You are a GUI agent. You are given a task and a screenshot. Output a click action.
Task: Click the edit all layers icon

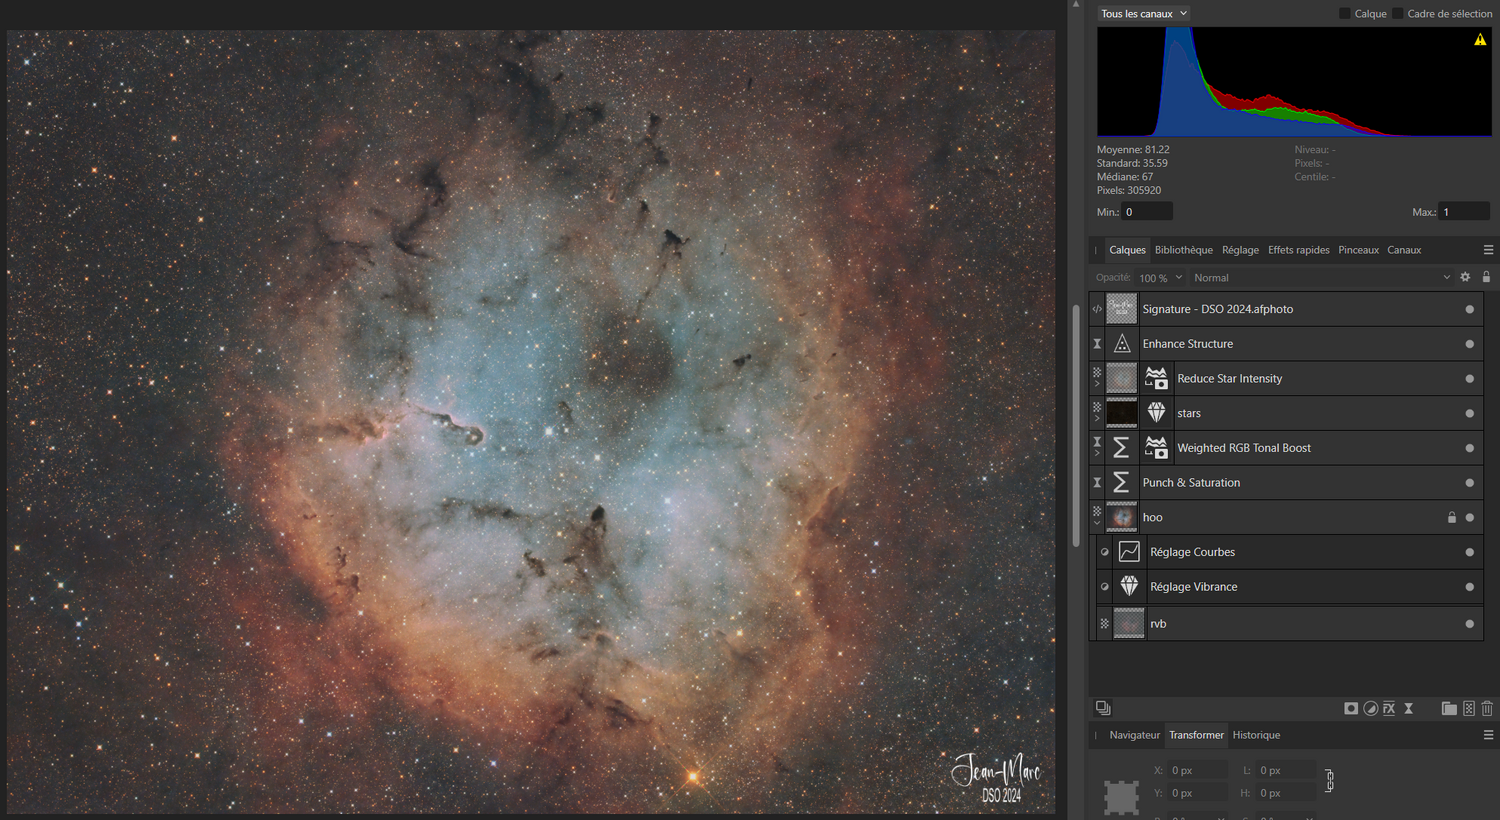(x=1103, y=708)
